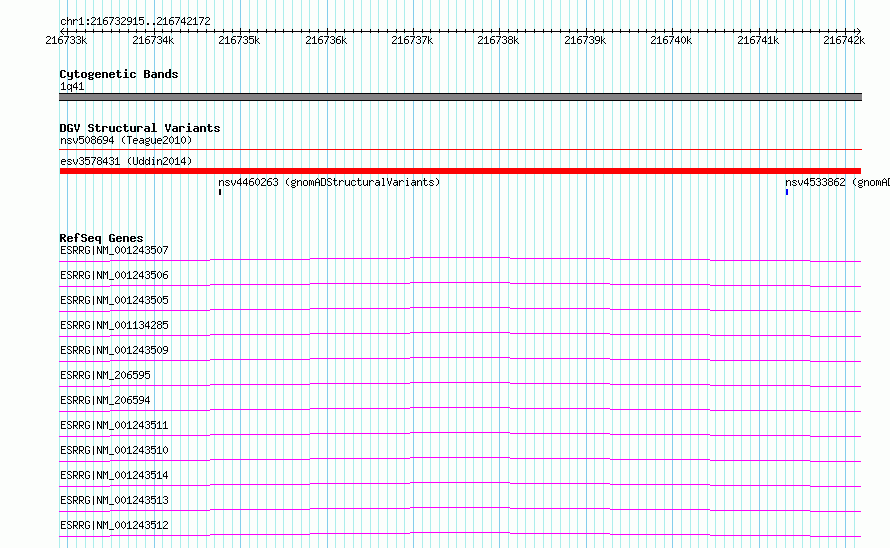Select transcript ESRRG|NM_206594
The height and width of the screenshot is (548, 890).
[x=105, y=400]
